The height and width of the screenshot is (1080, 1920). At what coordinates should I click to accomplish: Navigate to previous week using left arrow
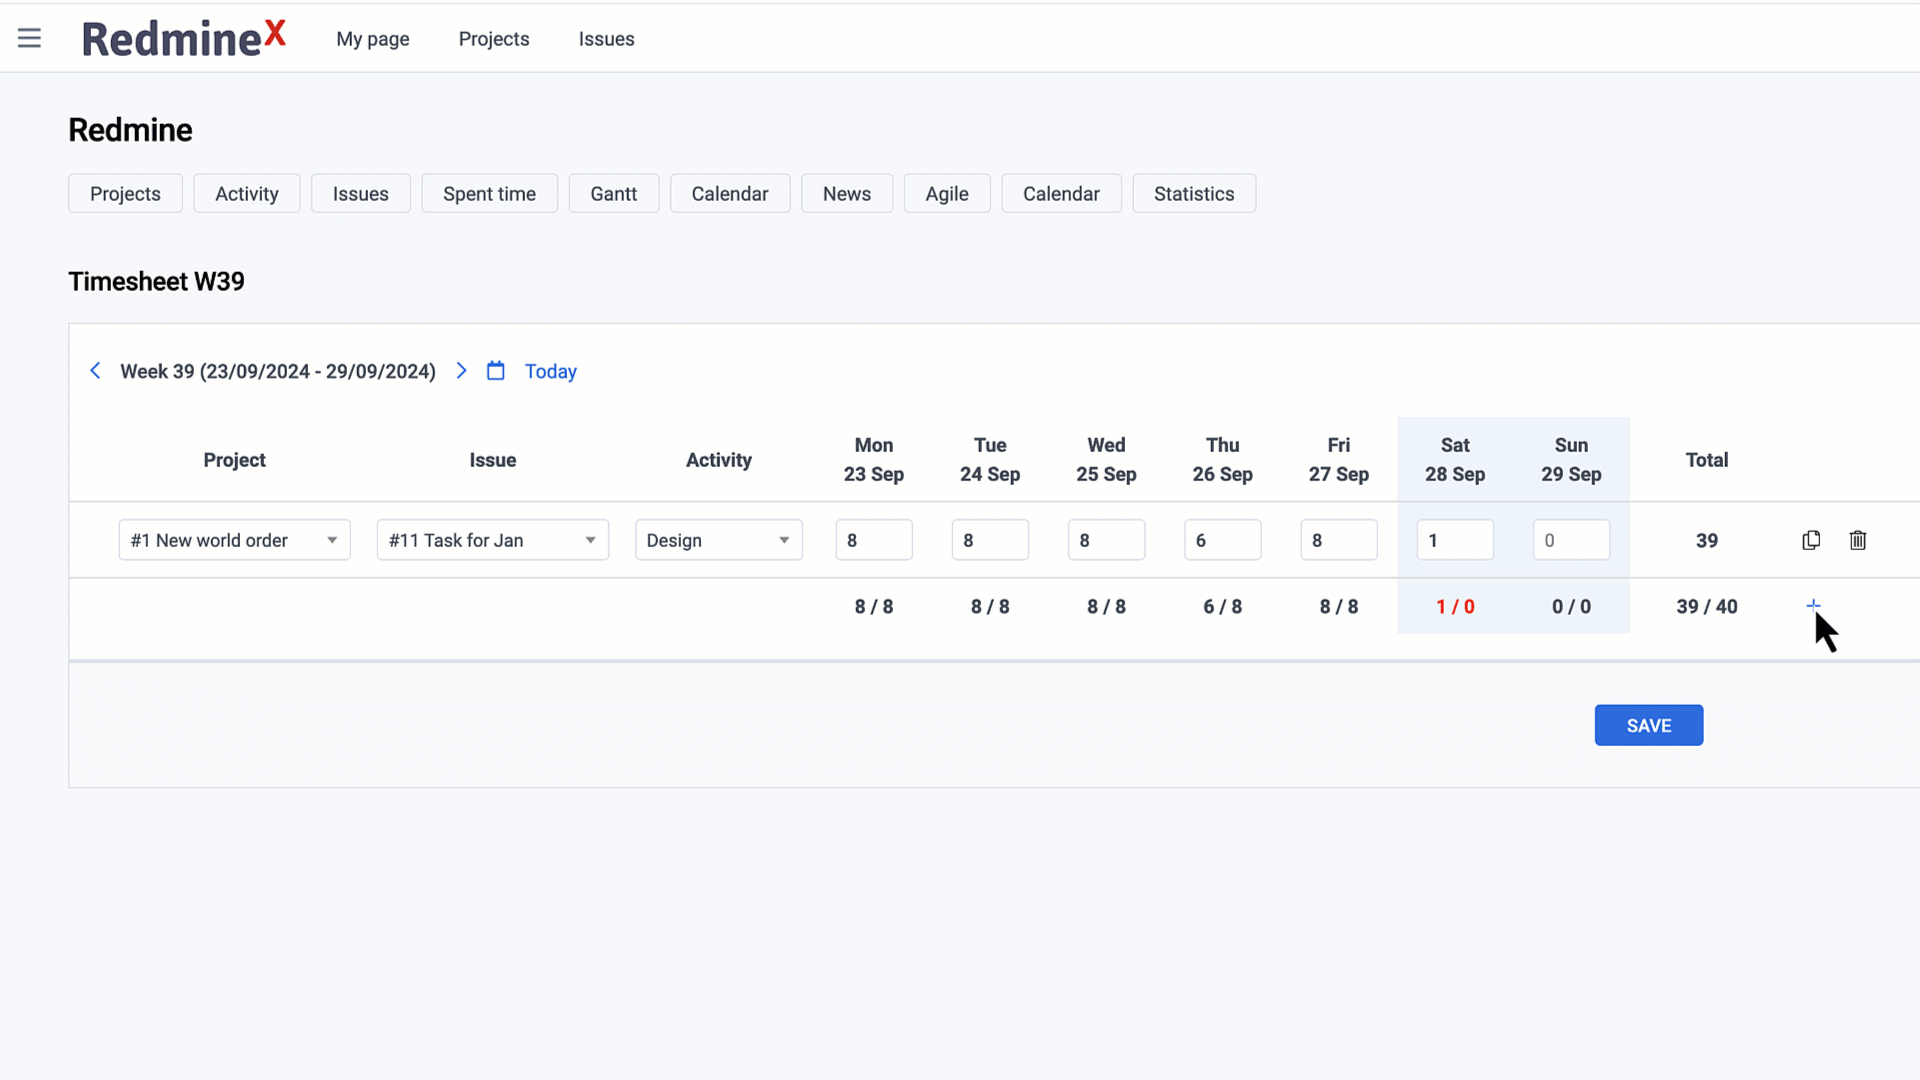point(95,371)
